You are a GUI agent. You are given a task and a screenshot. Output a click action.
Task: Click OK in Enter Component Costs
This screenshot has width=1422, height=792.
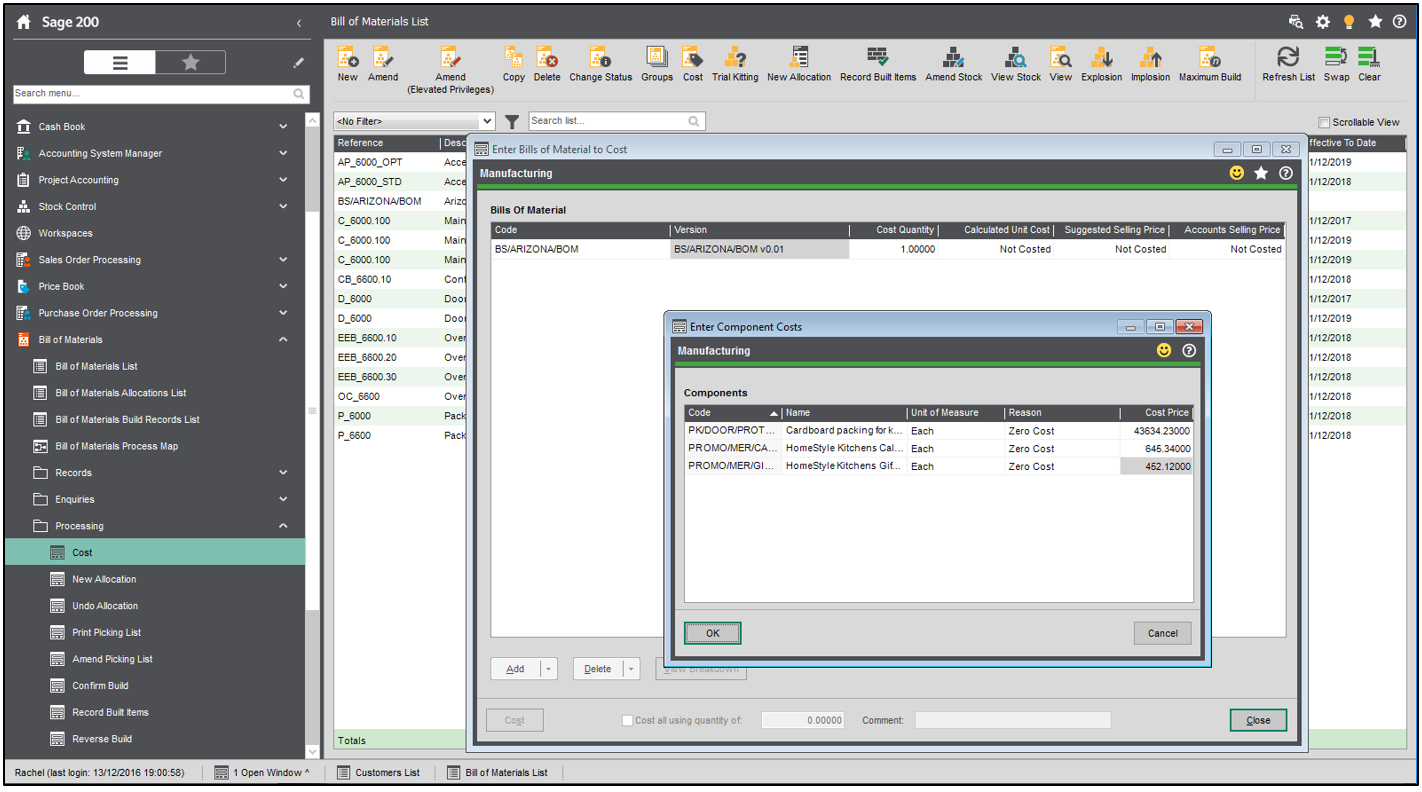click(x=712, y=633)
